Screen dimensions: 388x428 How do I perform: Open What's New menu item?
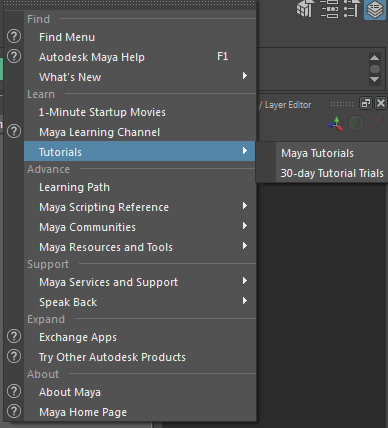click(x=140, y=77)
